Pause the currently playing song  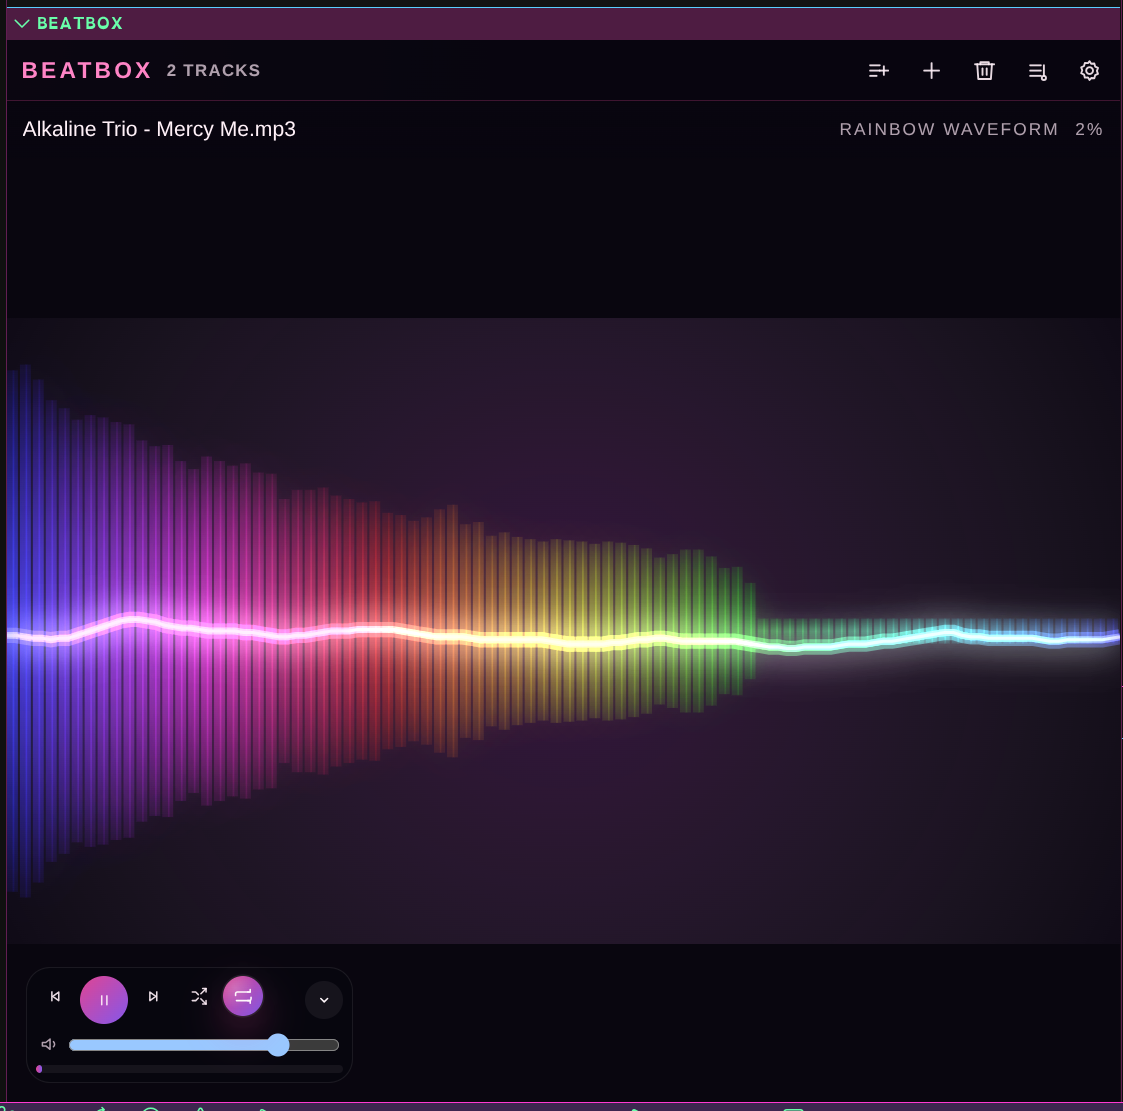click(104, 999)
